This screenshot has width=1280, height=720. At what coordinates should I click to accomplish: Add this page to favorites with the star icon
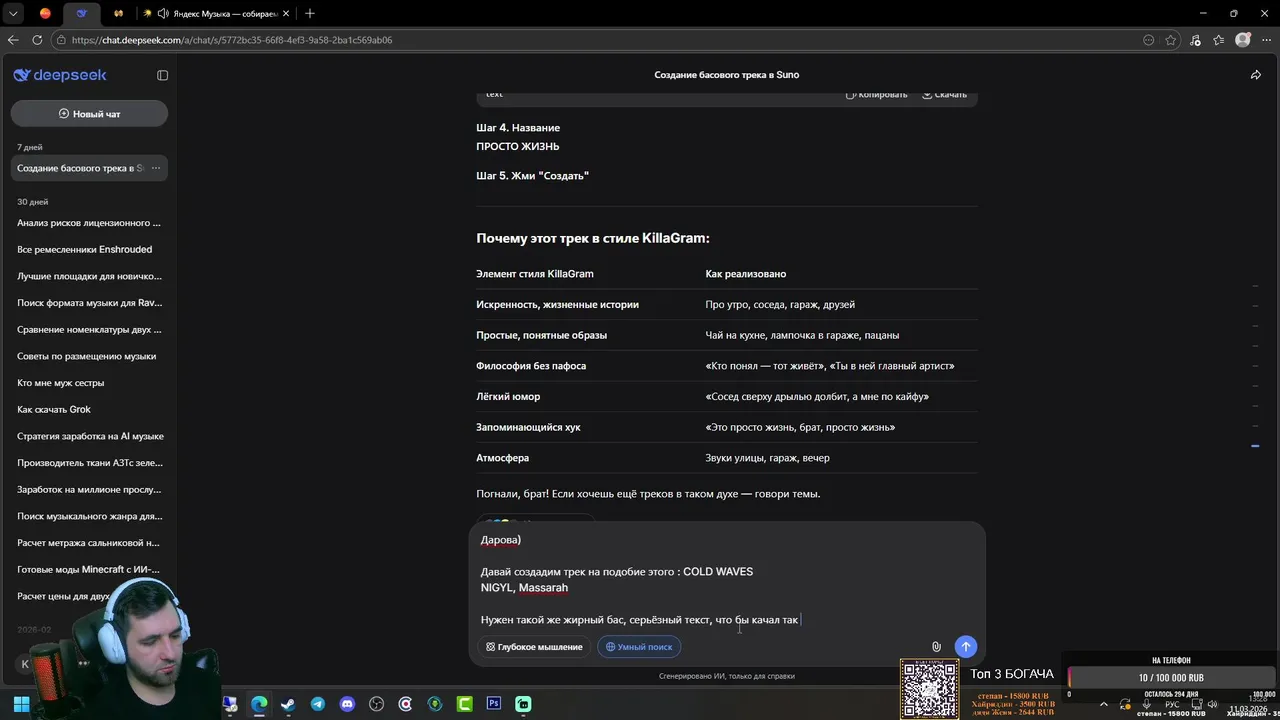point(1171,40)
